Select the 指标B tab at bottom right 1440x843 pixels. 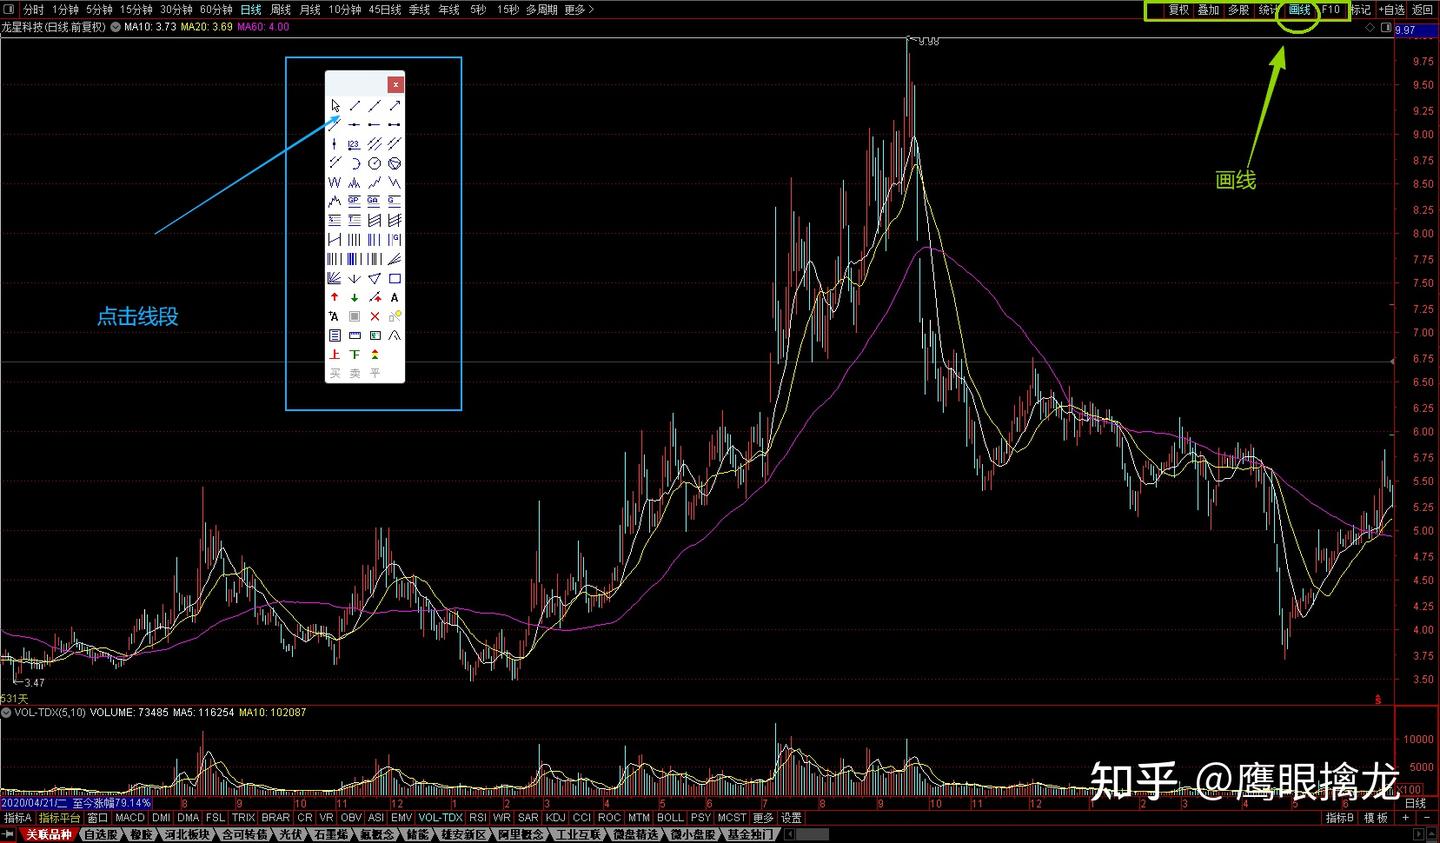[x=1340, y=818]
